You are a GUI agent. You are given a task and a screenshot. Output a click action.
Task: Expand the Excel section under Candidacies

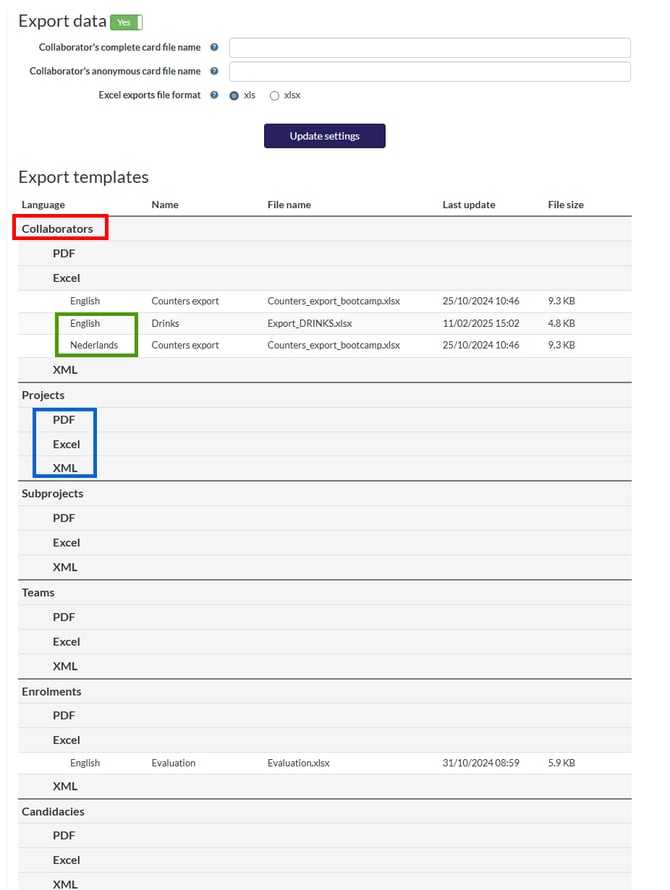66,860
